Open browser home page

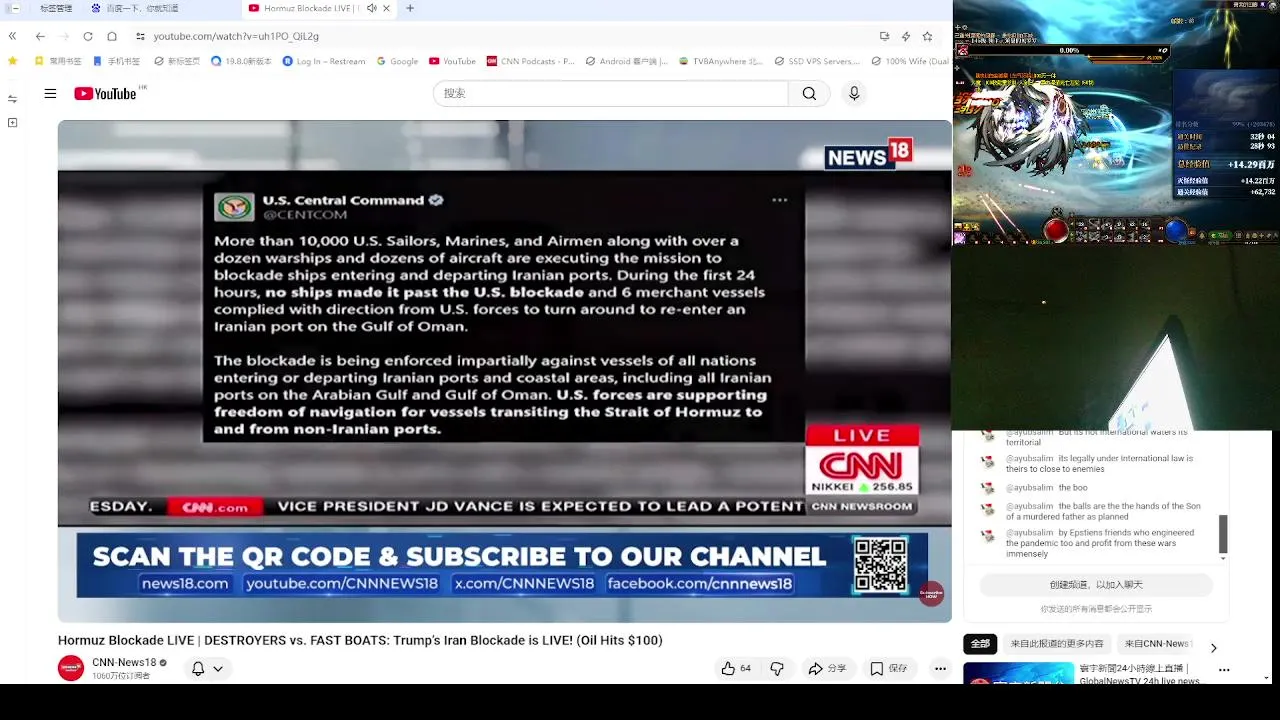(x=112, y=36)
